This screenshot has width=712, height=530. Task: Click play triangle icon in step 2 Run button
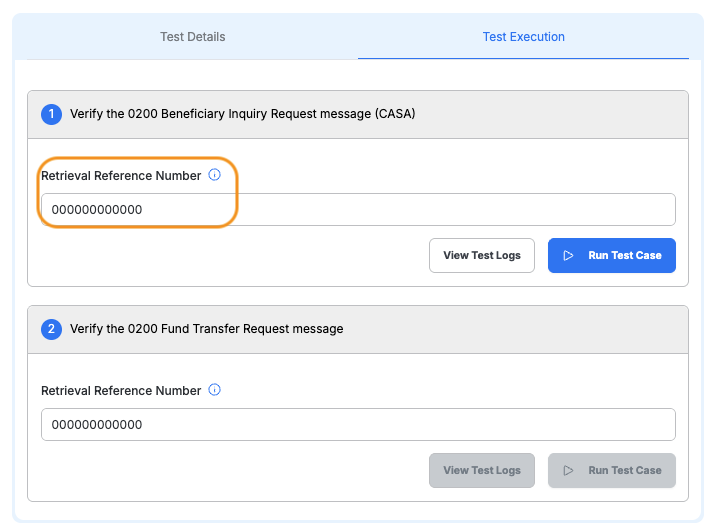coord(568,471)
